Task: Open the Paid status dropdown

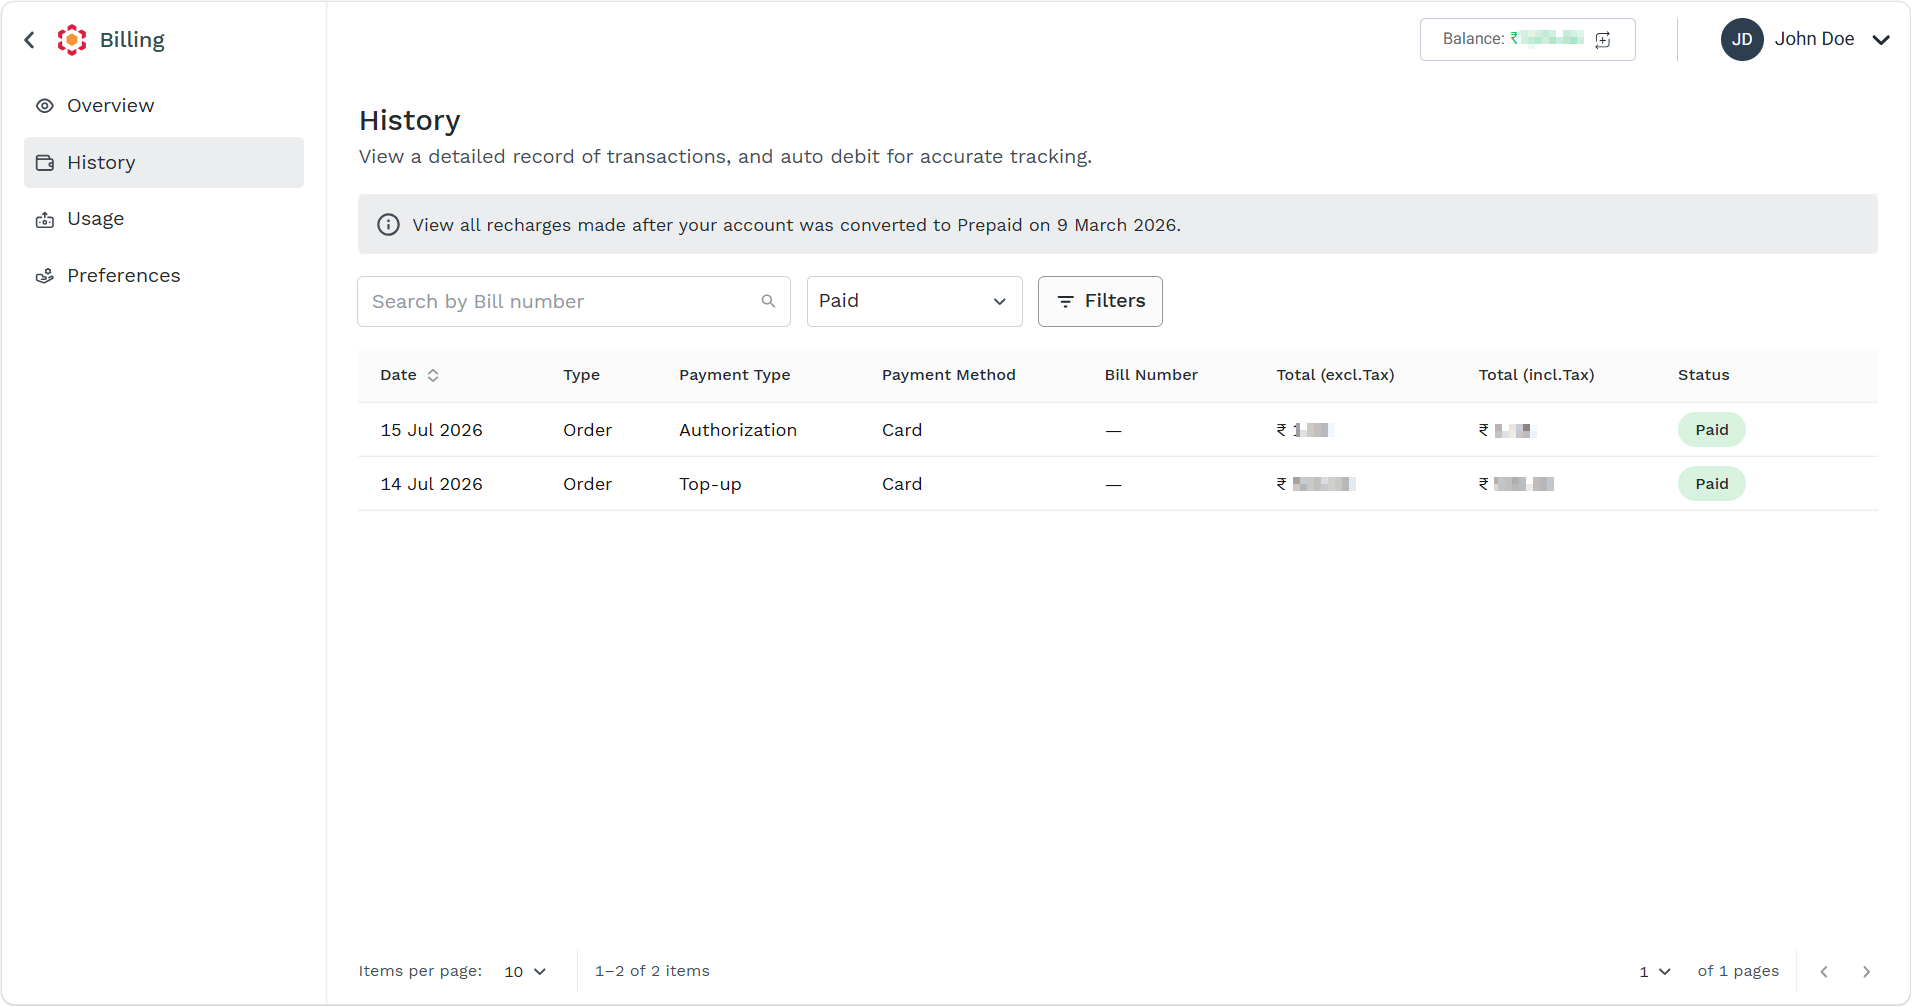Action: [915, 302]
